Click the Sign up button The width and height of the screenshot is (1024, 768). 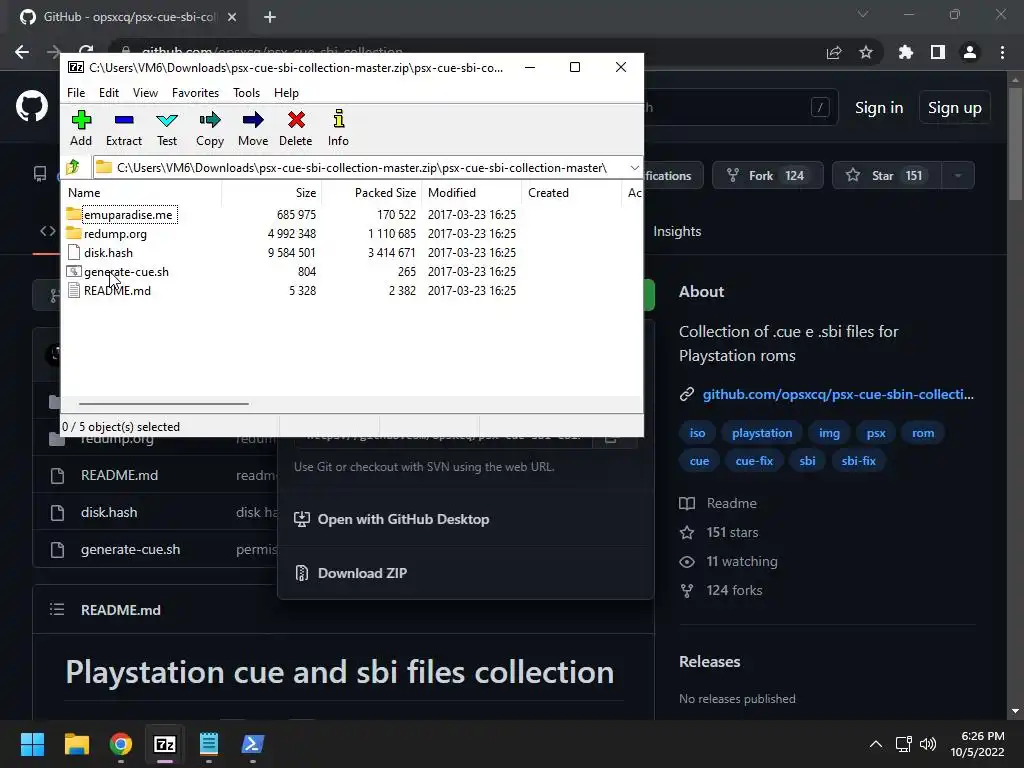[954, 108]
